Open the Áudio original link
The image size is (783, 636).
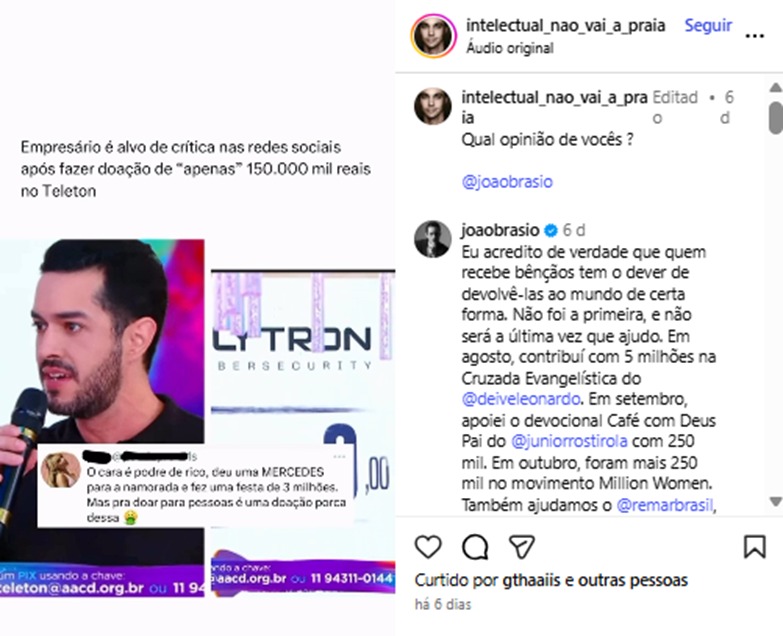point(509,48)
